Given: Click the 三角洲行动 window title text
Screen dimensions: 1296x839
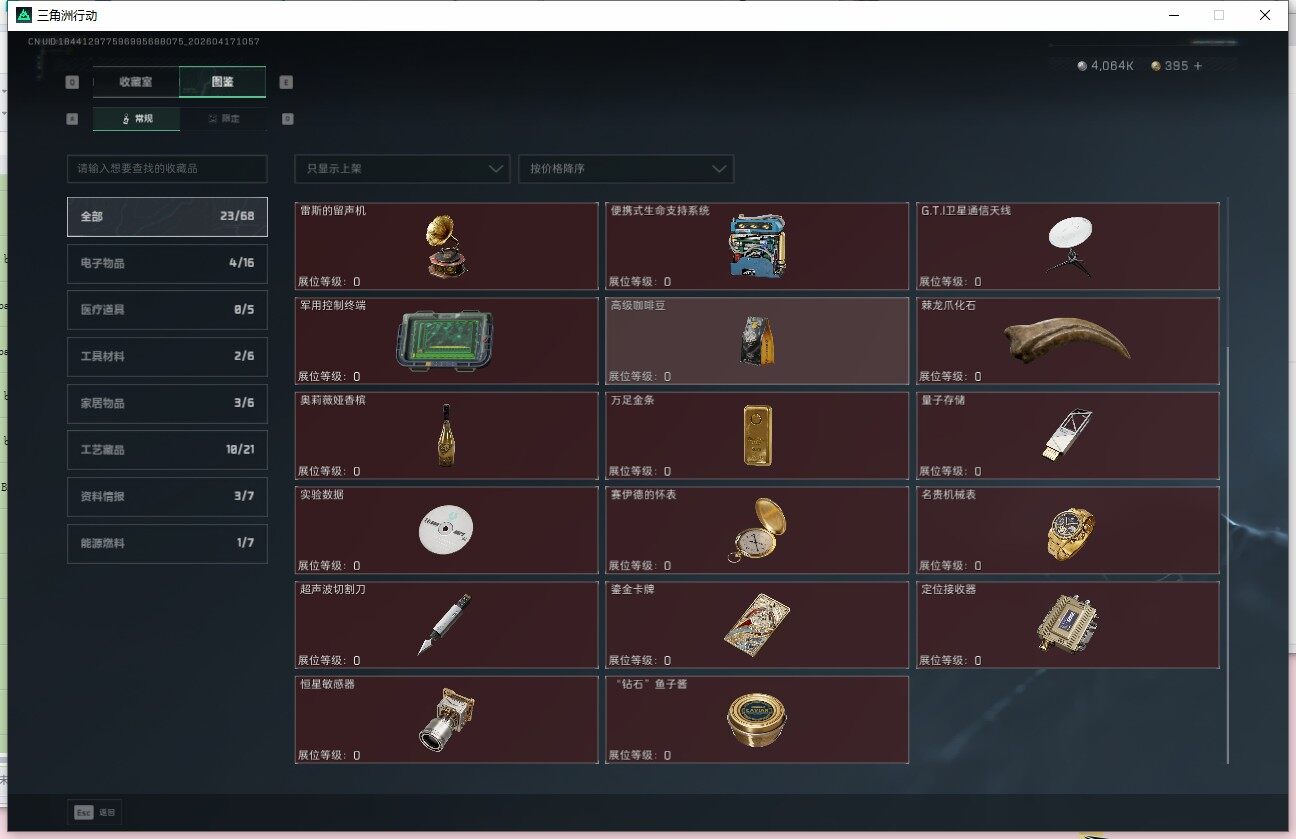Looking at the screenshot, I should click(x=67, y=16).
